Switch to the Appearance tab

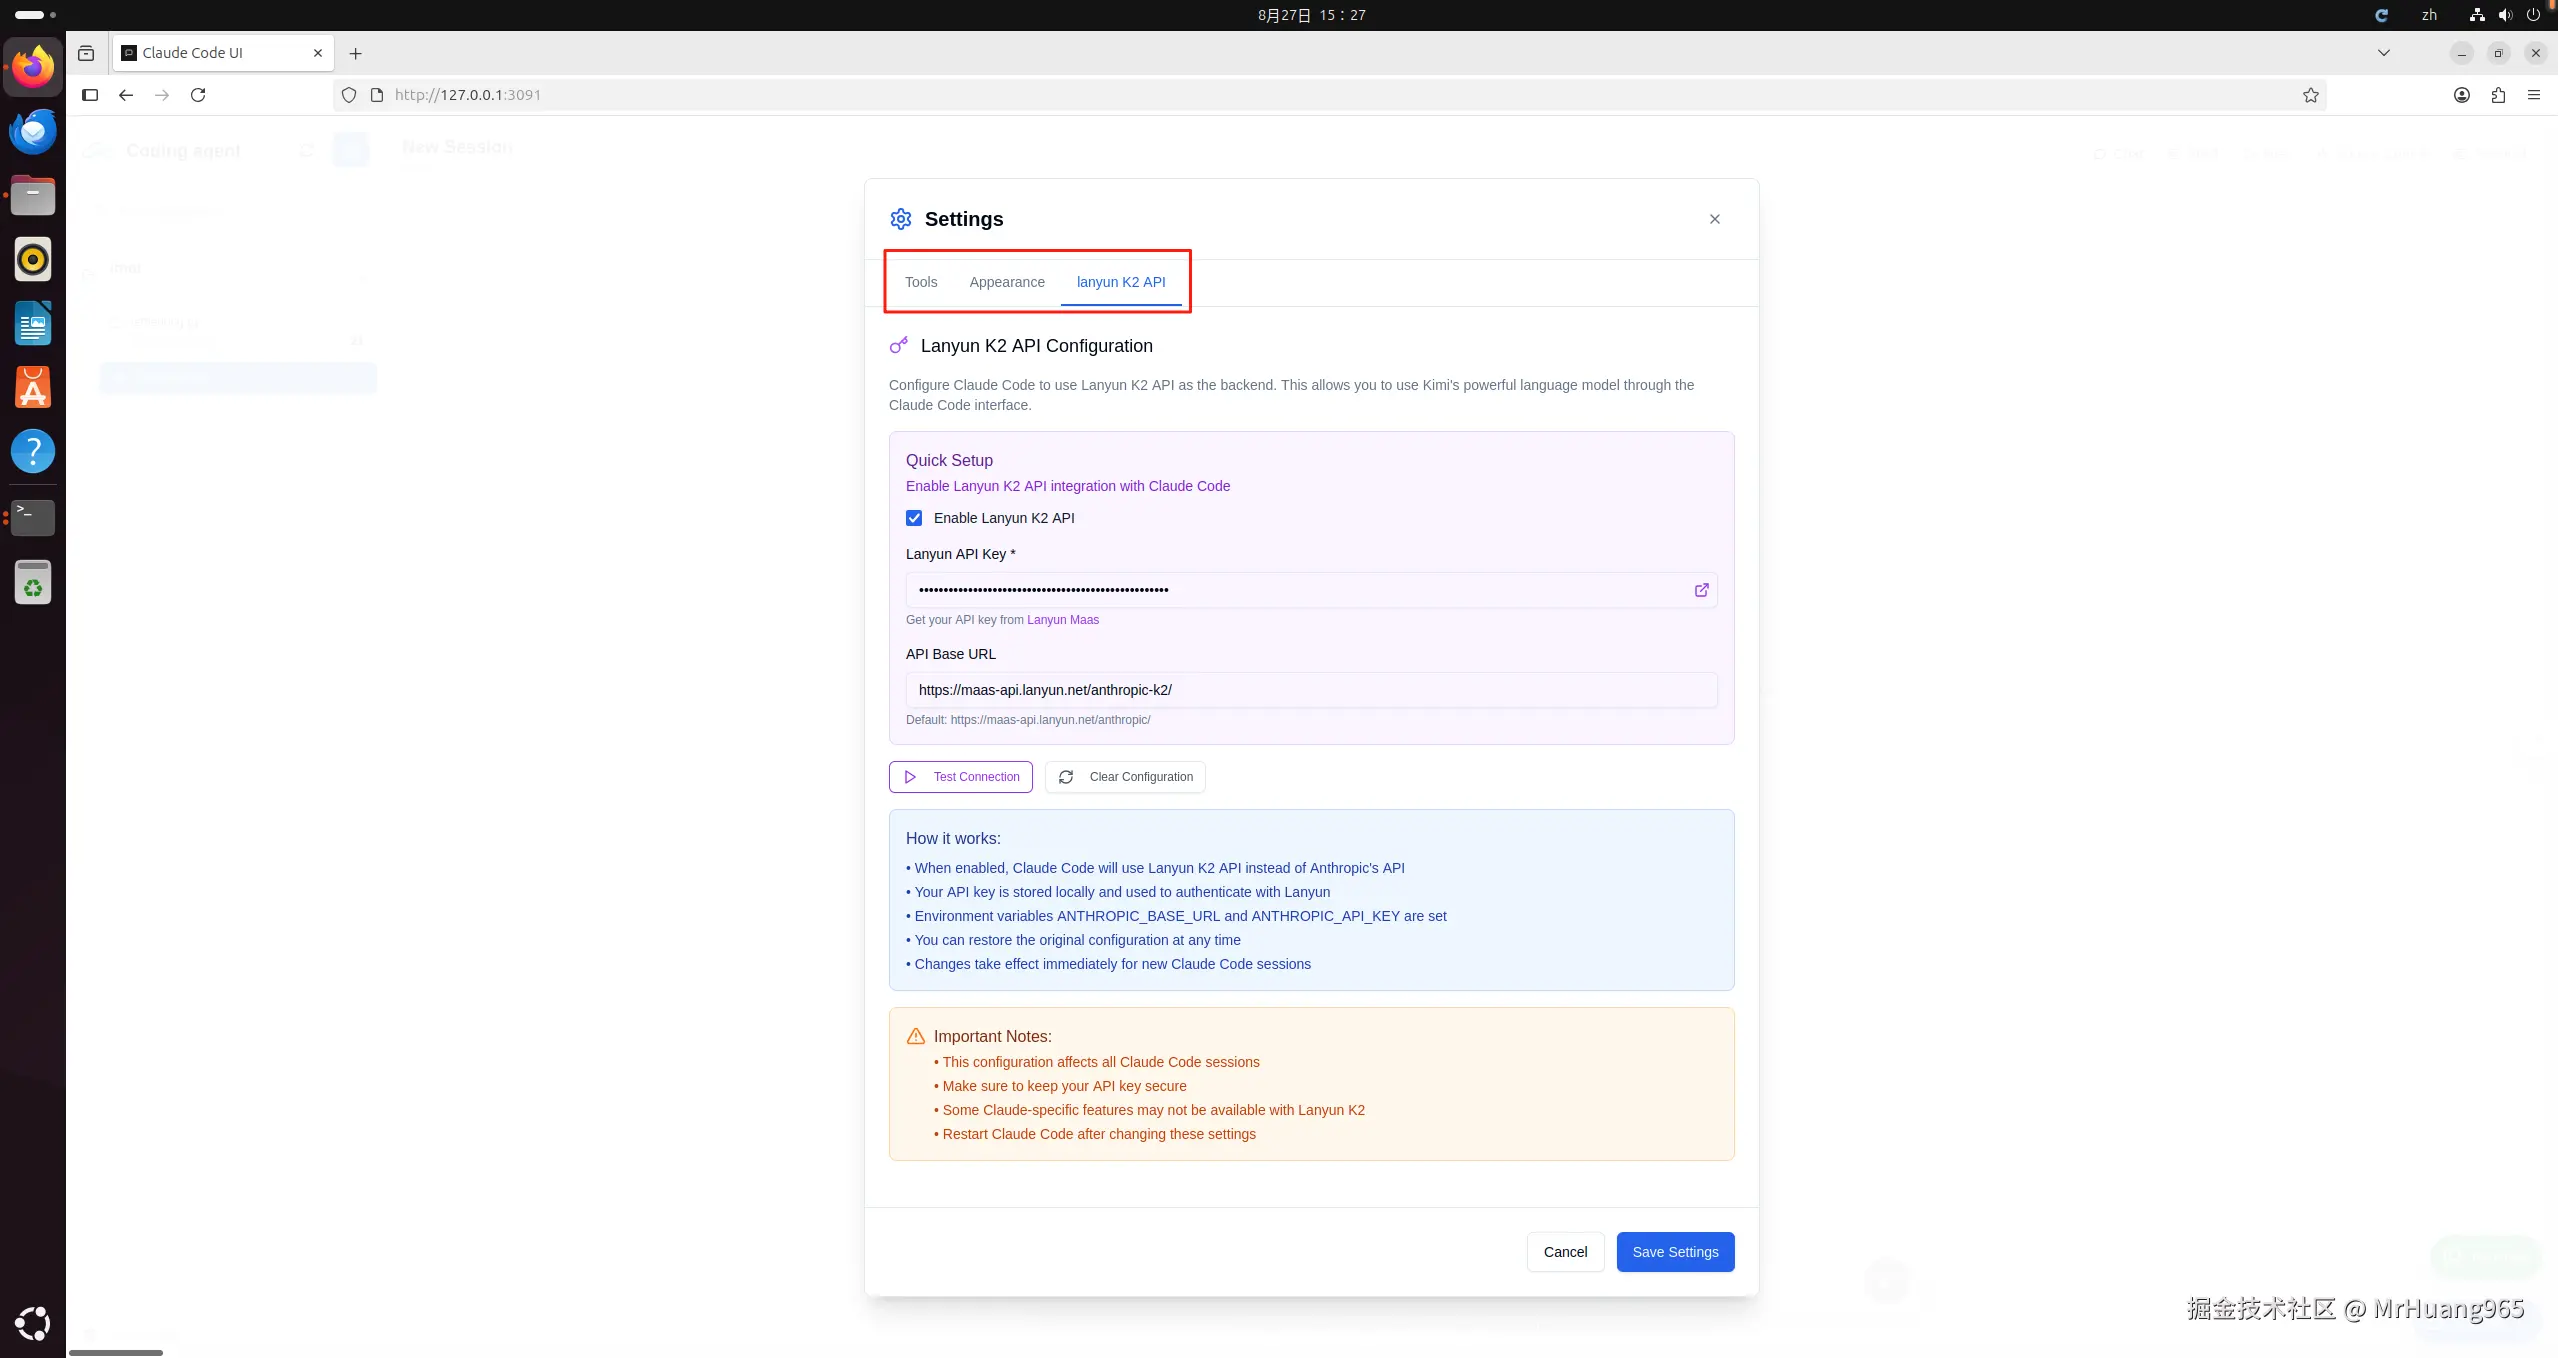(1006, 282)
